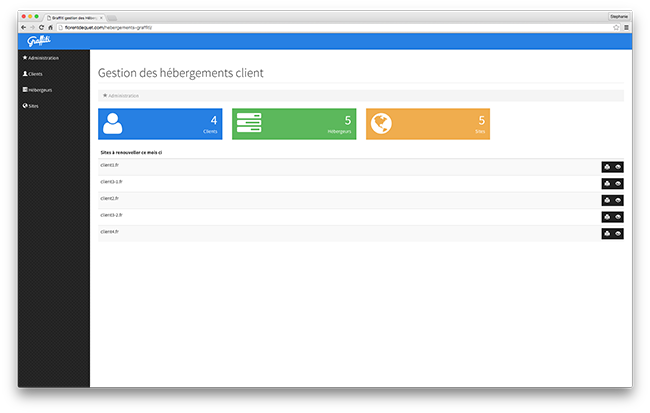Focus the browser address bar URL
This screenshot has width=650, height=413.
[109, 27]
